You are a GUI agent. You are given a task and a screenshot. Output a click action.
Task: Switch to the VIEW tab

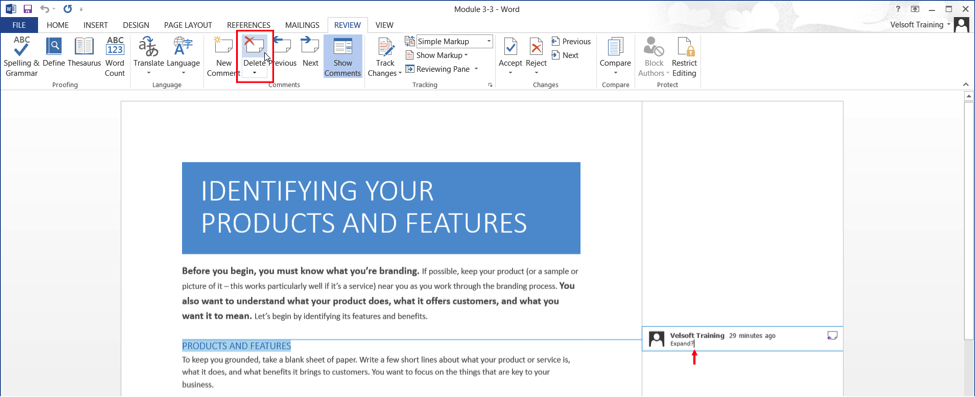tap(384, 25)
